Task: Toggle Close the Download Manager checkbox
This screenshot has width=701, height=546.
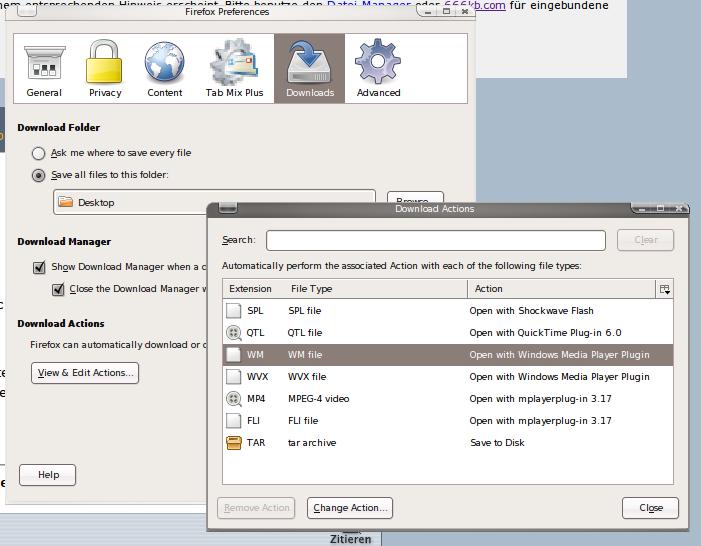Action: [58, 289]
